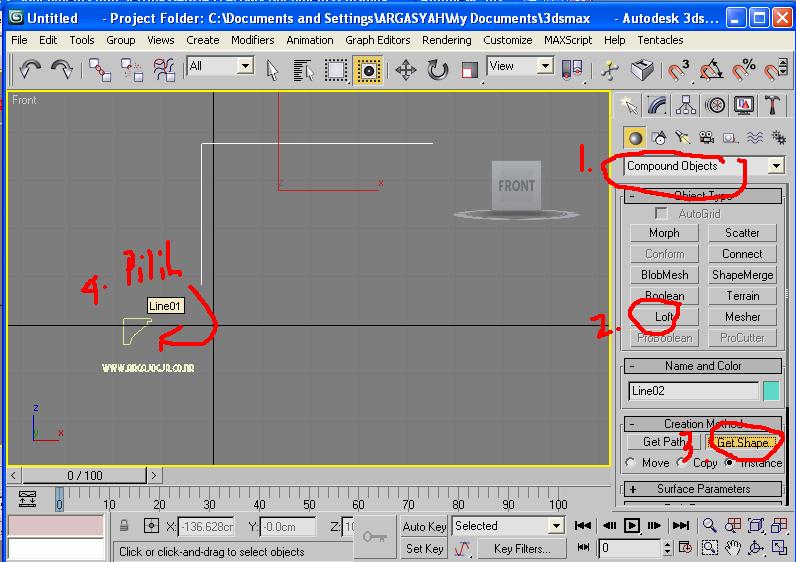The width and height of the screenshot is (796, 562).
Task: Toggle Spinner Snap
Action: [x=775, y=70]
